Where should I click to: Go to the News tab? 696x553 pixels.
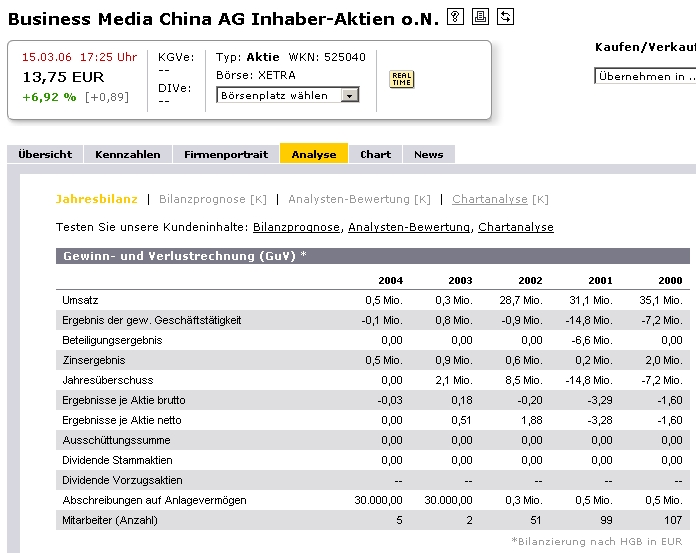pos(429,154)
